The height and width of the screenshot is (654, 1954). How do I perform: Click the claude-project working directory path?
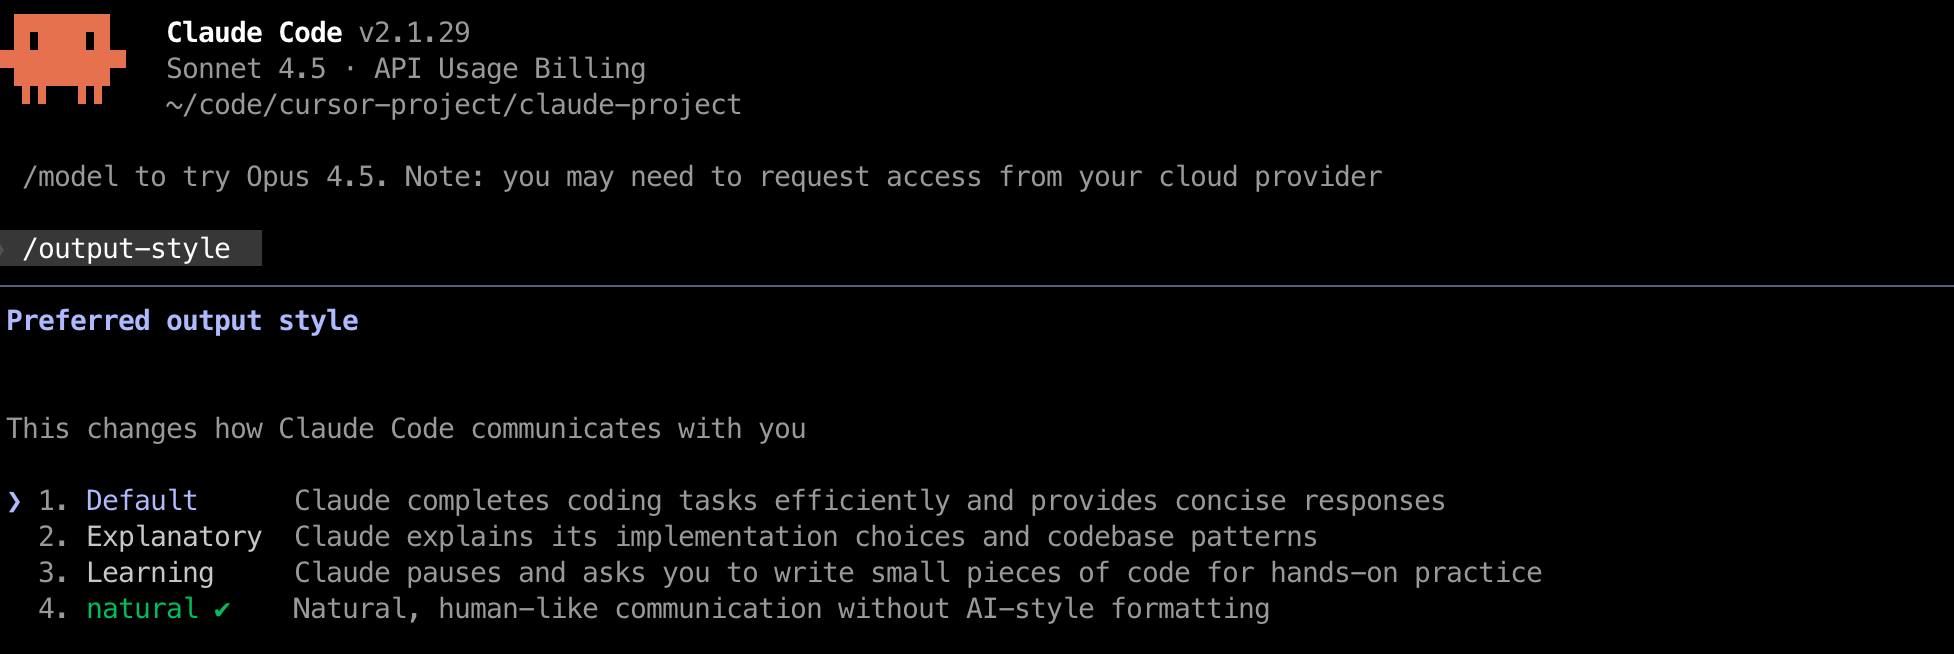click(454, 105)
